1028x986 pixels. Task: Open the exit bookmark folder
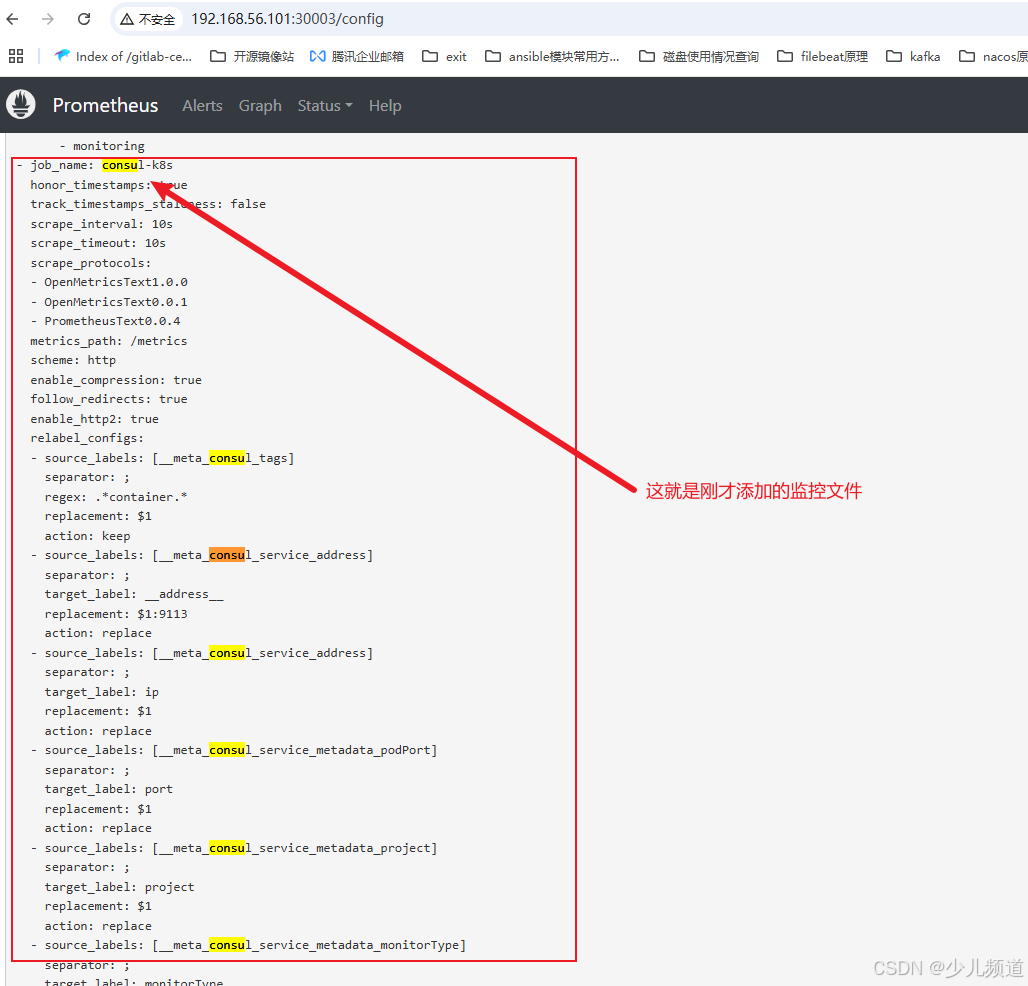point(445,56)
